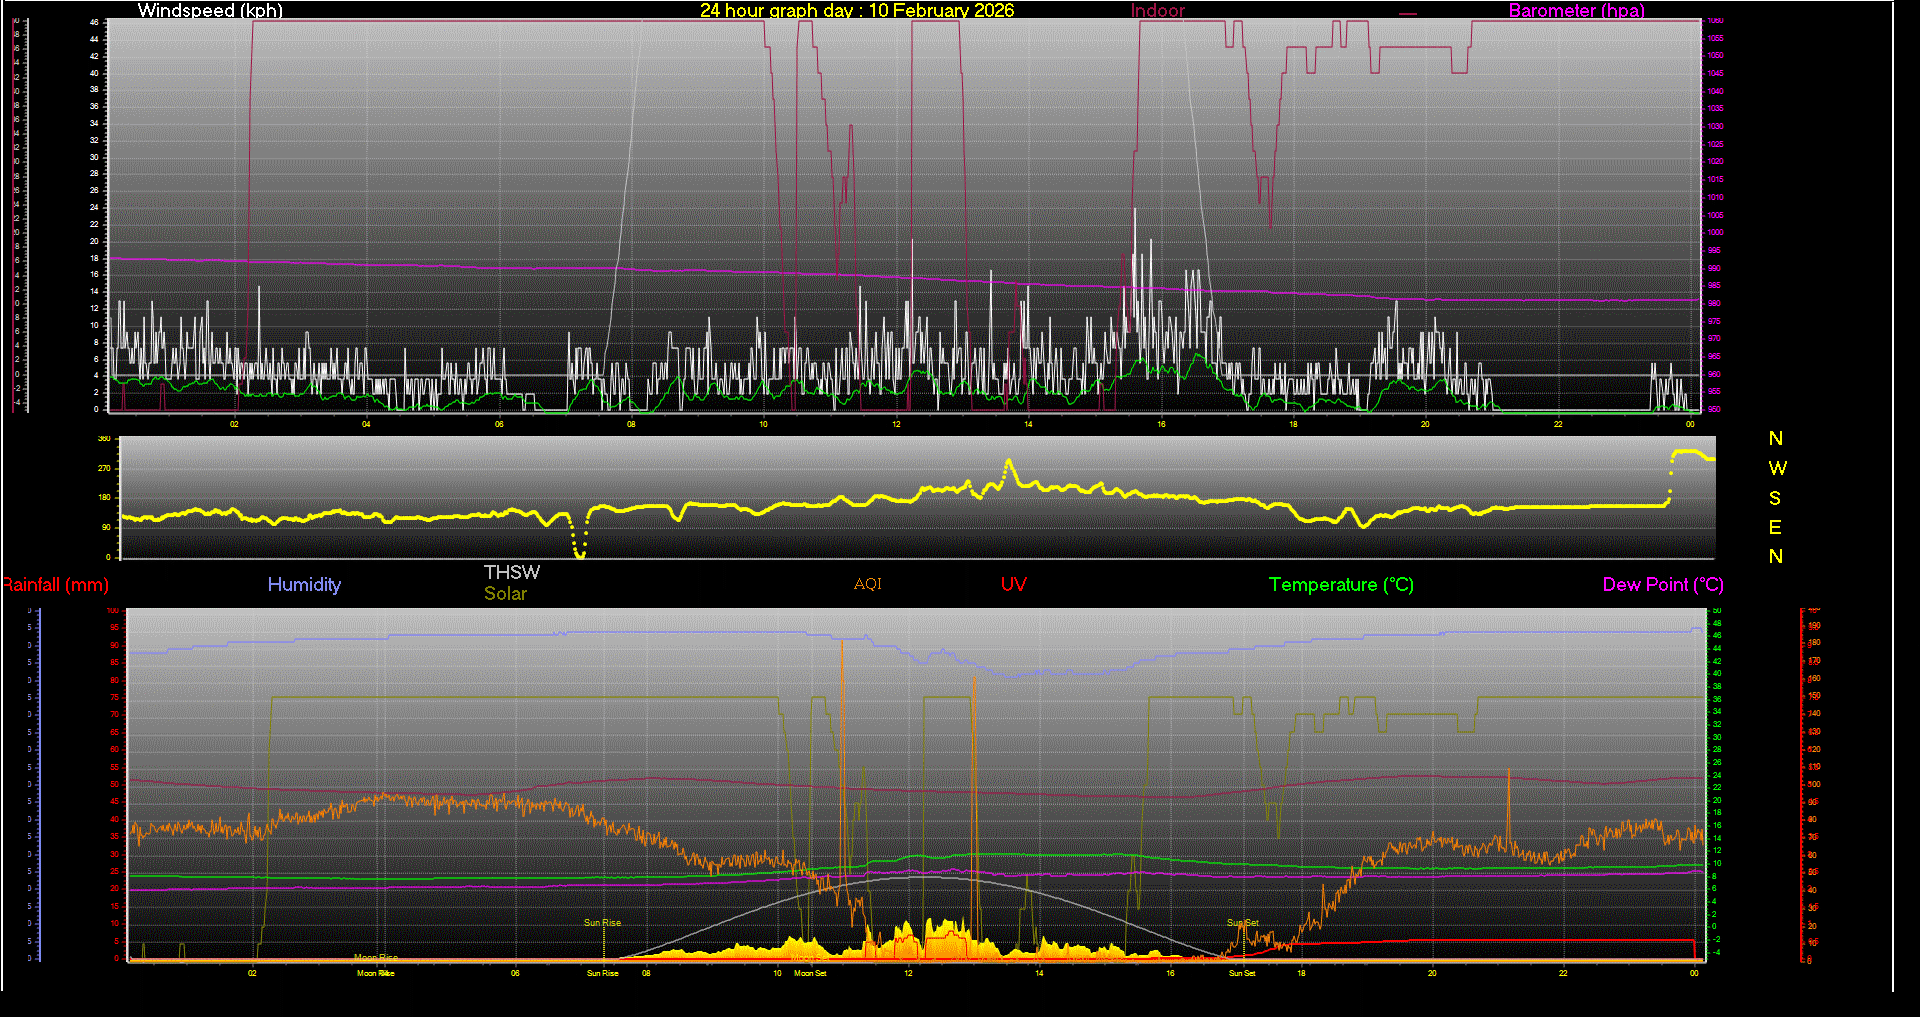
Task: Click the Sun Set marker label
Action: click(x=1241, y=922)
